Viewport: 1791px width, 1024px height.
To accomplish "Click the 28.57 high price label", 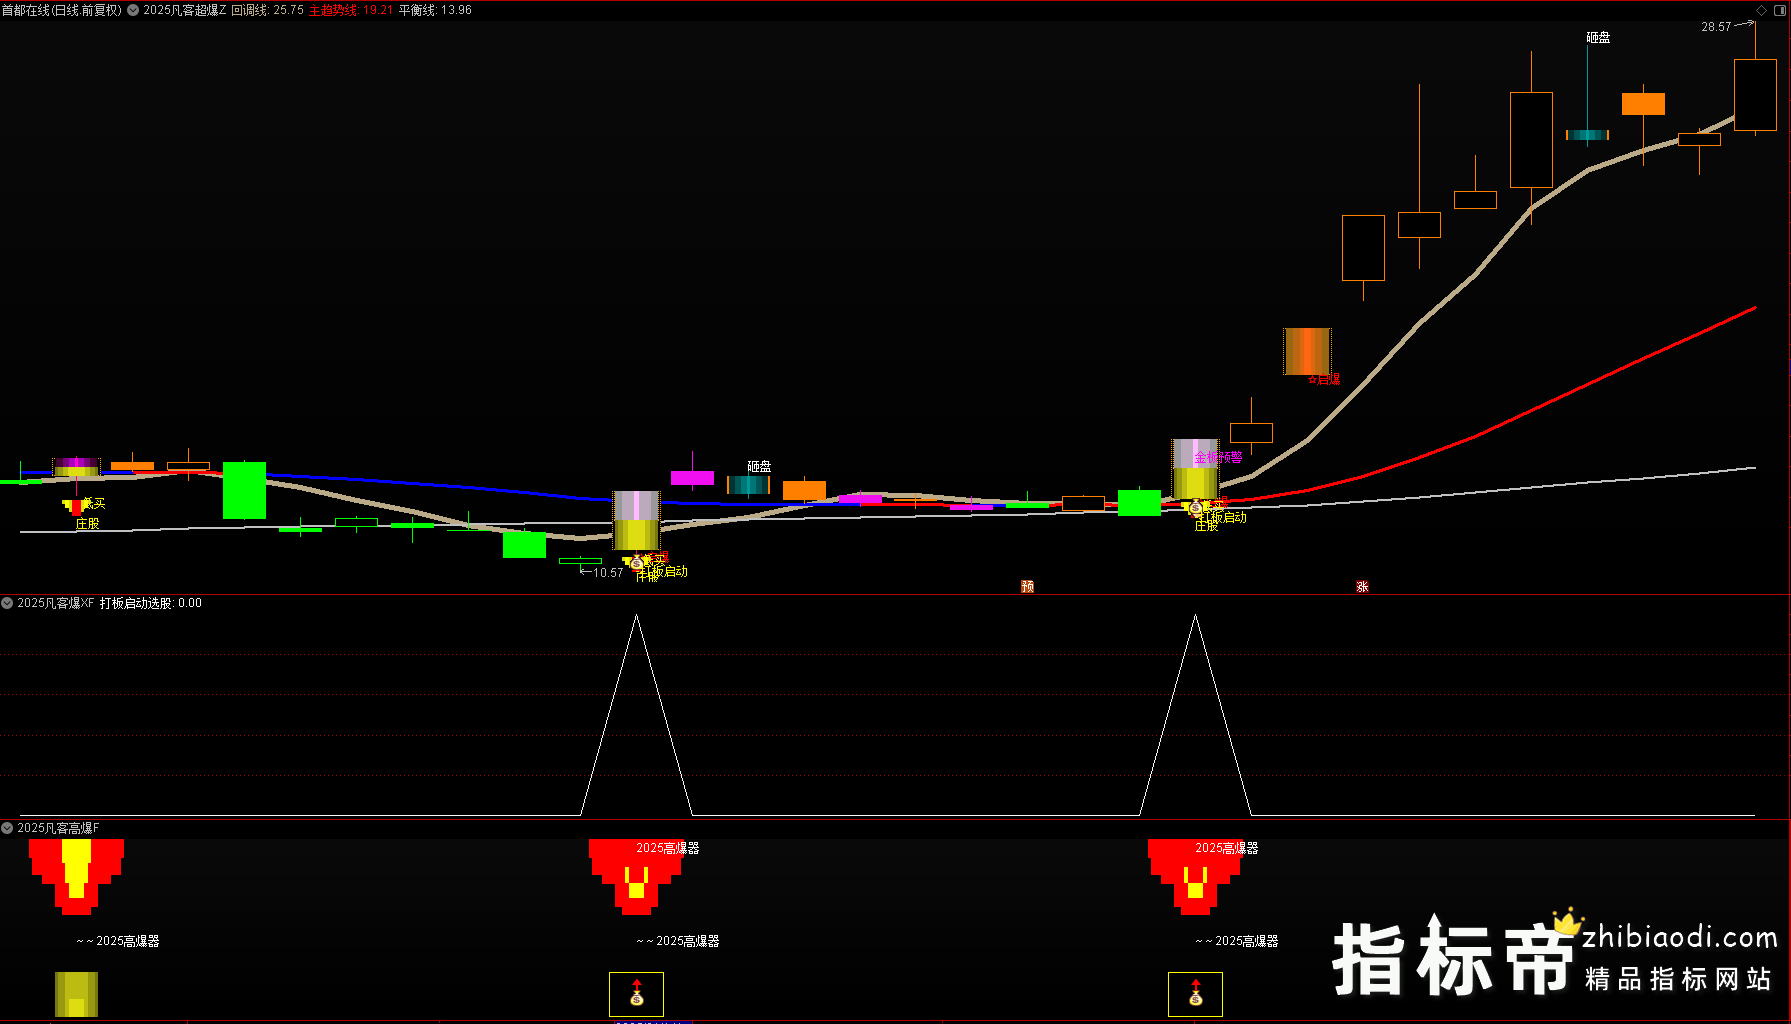I will point(1716,27).
